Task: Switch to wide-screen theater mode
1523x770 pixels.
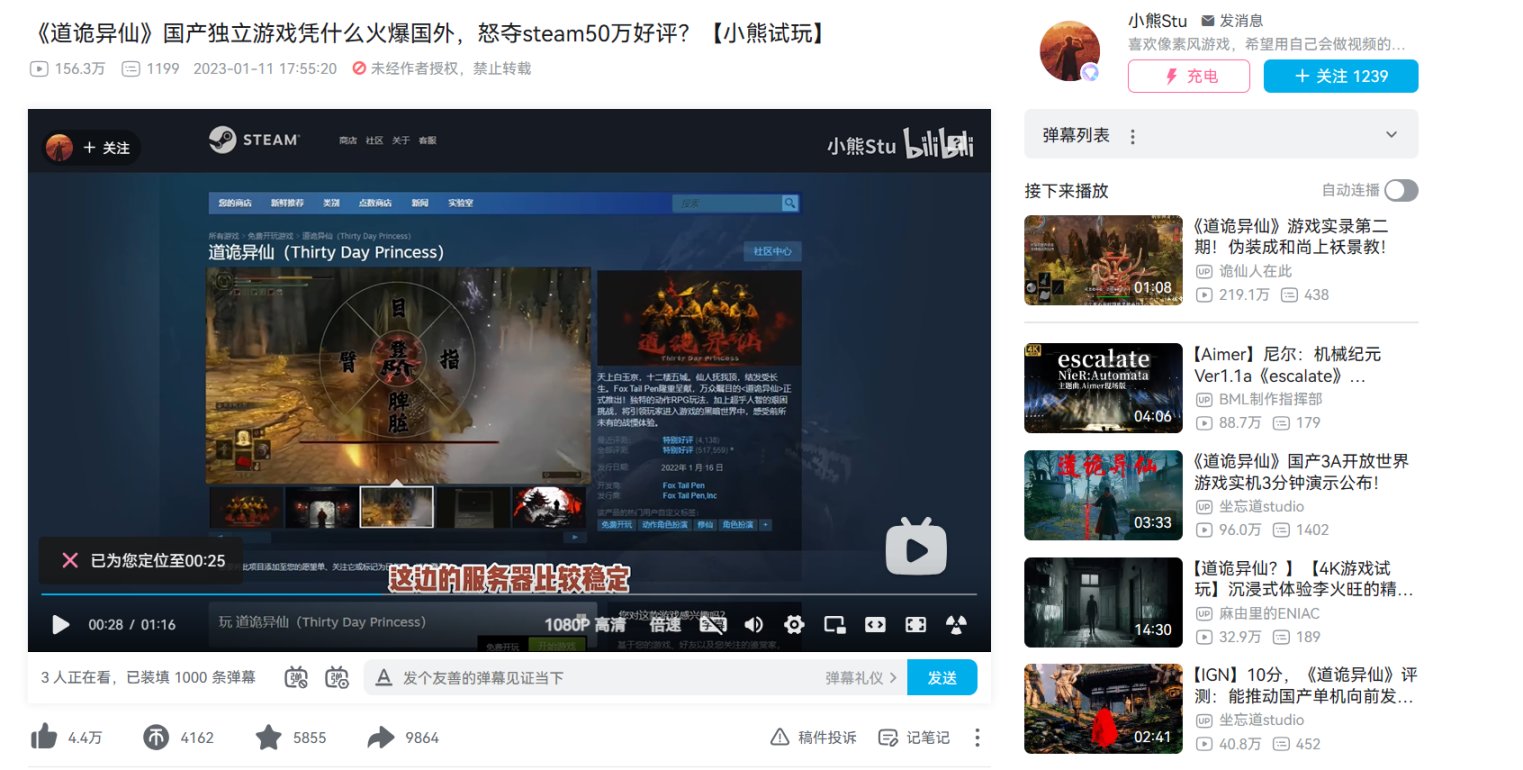Action: (x=875, y=625)
